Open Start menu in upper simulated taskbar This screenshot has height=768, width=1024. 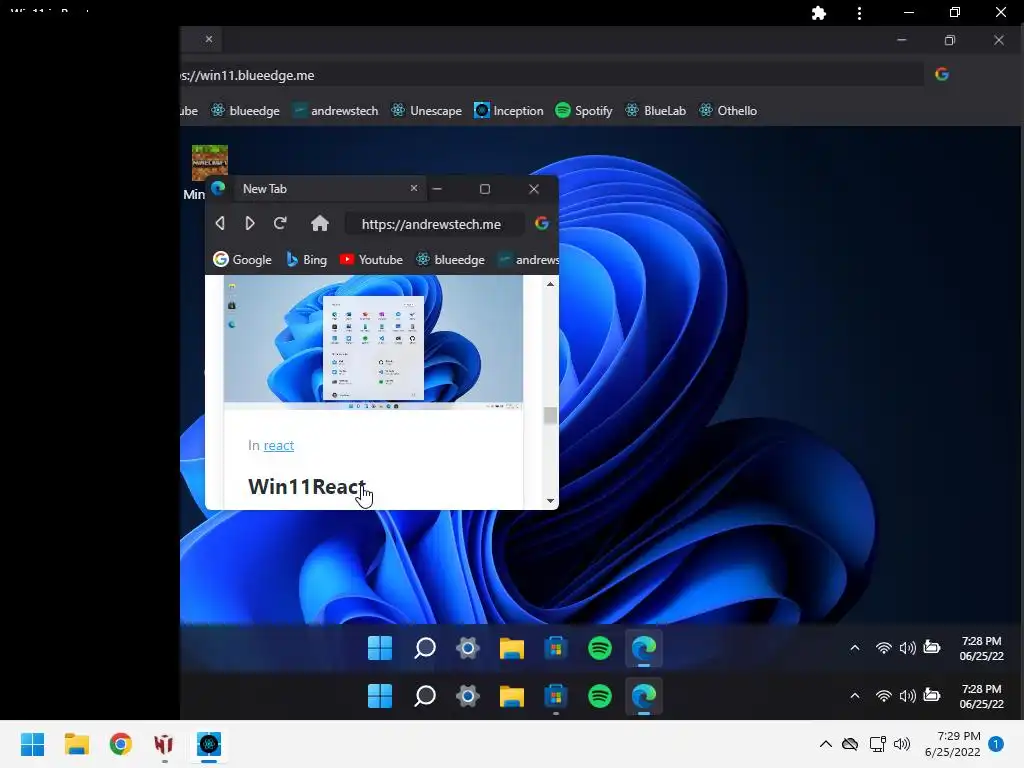tap(380, 648)
